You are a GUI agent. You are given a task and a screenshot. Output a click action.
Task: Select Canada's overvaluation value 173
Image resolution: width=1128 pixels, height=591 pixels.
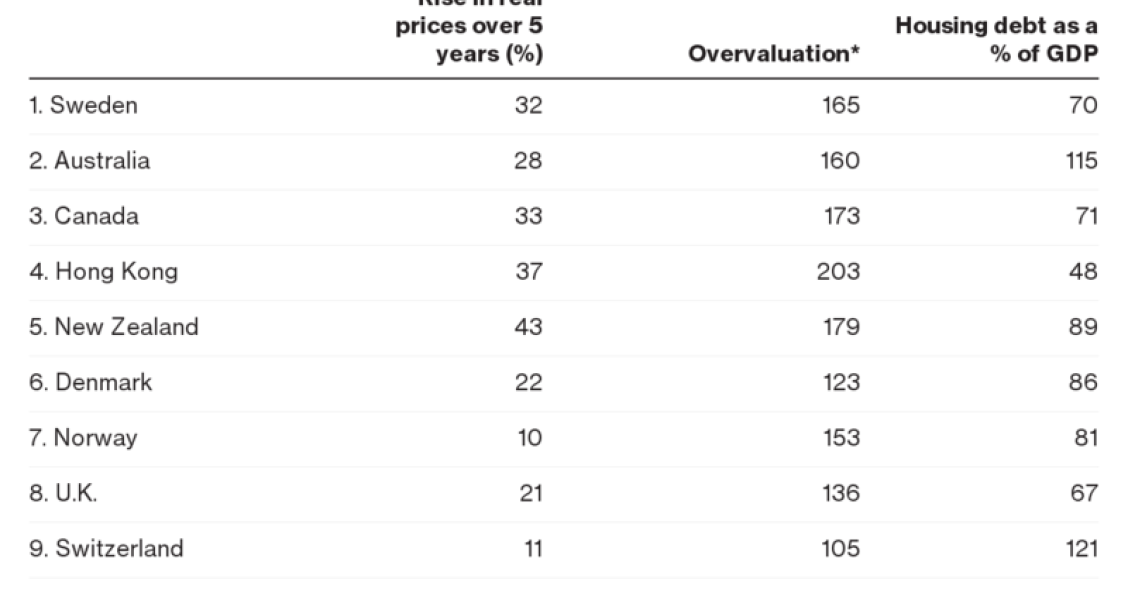tap(838, 216)
